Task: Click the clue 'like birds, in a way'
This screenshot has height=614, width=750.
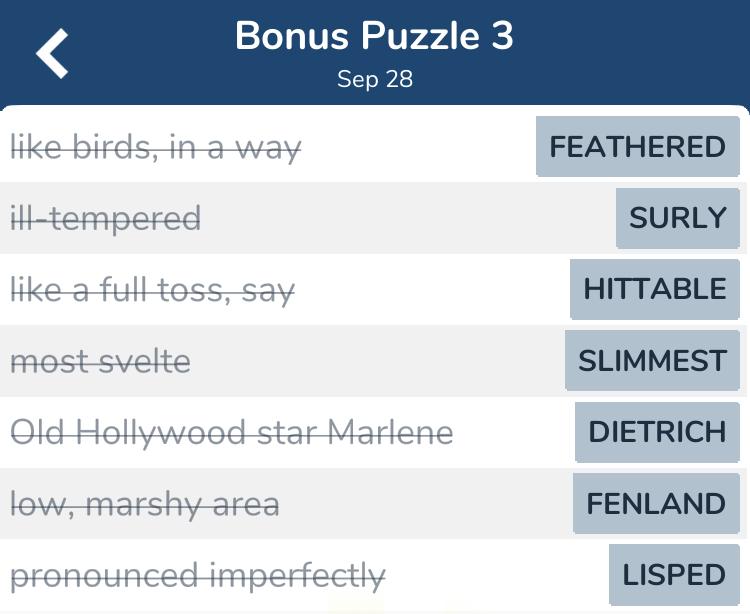Action: pos(156,147)
